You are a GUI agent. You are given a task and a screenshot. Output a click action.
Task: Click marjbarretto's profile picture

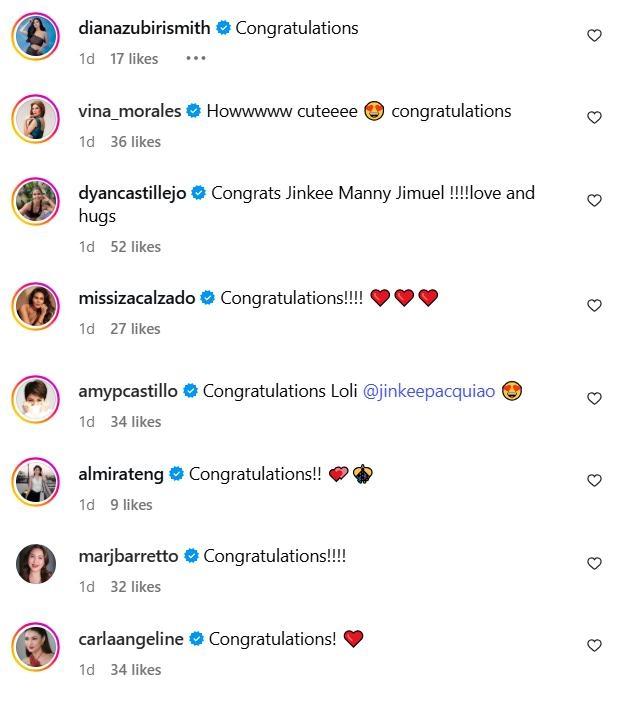tap(36, 564)
